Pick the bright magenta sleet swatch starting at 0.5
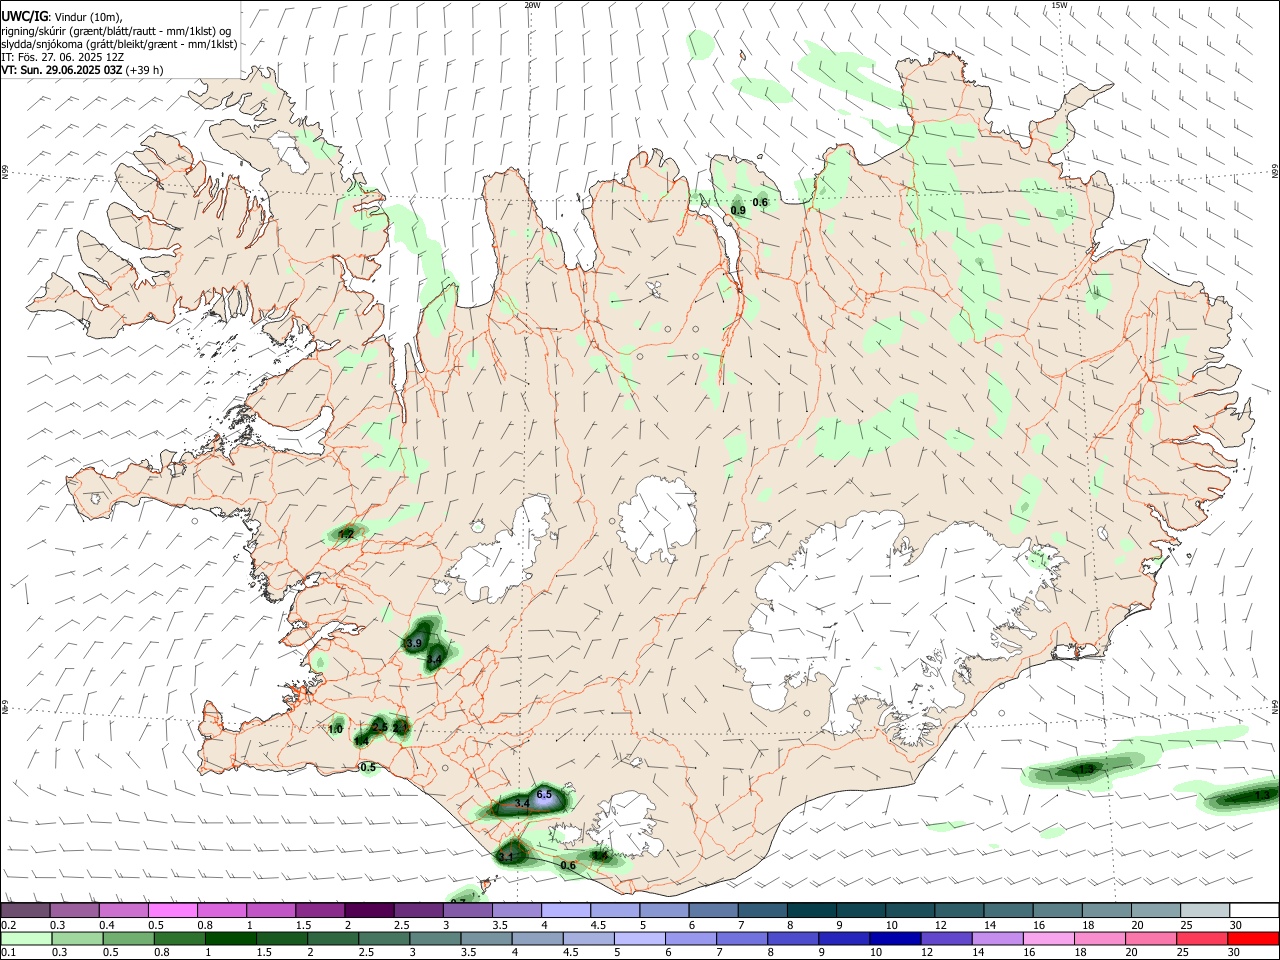 click(x=172, y=911)
